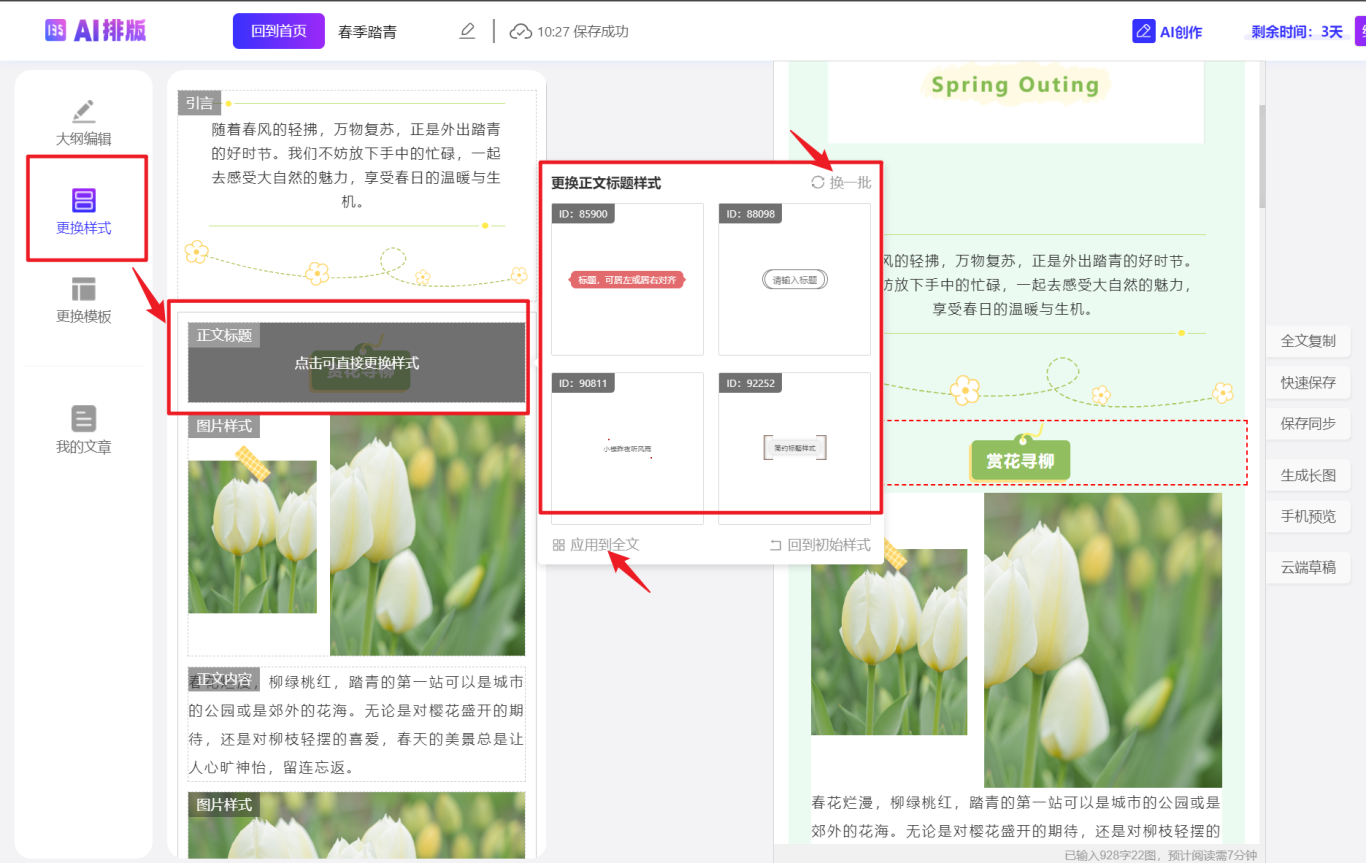Open the 更换模板 template icon
This screenshot has width=1366, height=863.
84,289
